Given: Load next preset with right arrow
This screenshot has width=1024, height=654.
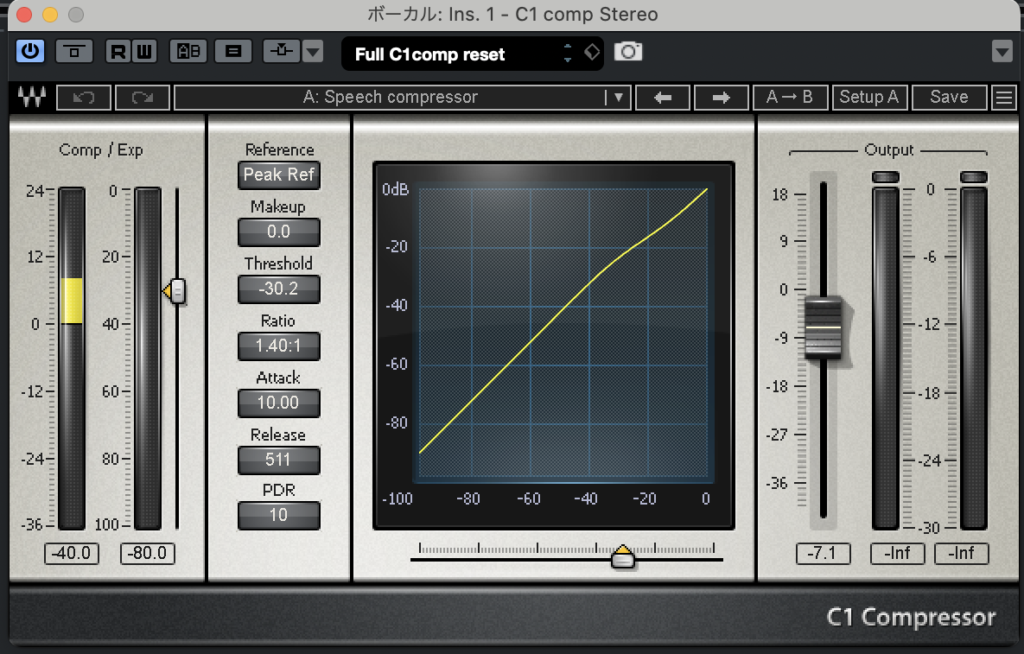Looking at the screenshot, I should (x=721, y=97).
